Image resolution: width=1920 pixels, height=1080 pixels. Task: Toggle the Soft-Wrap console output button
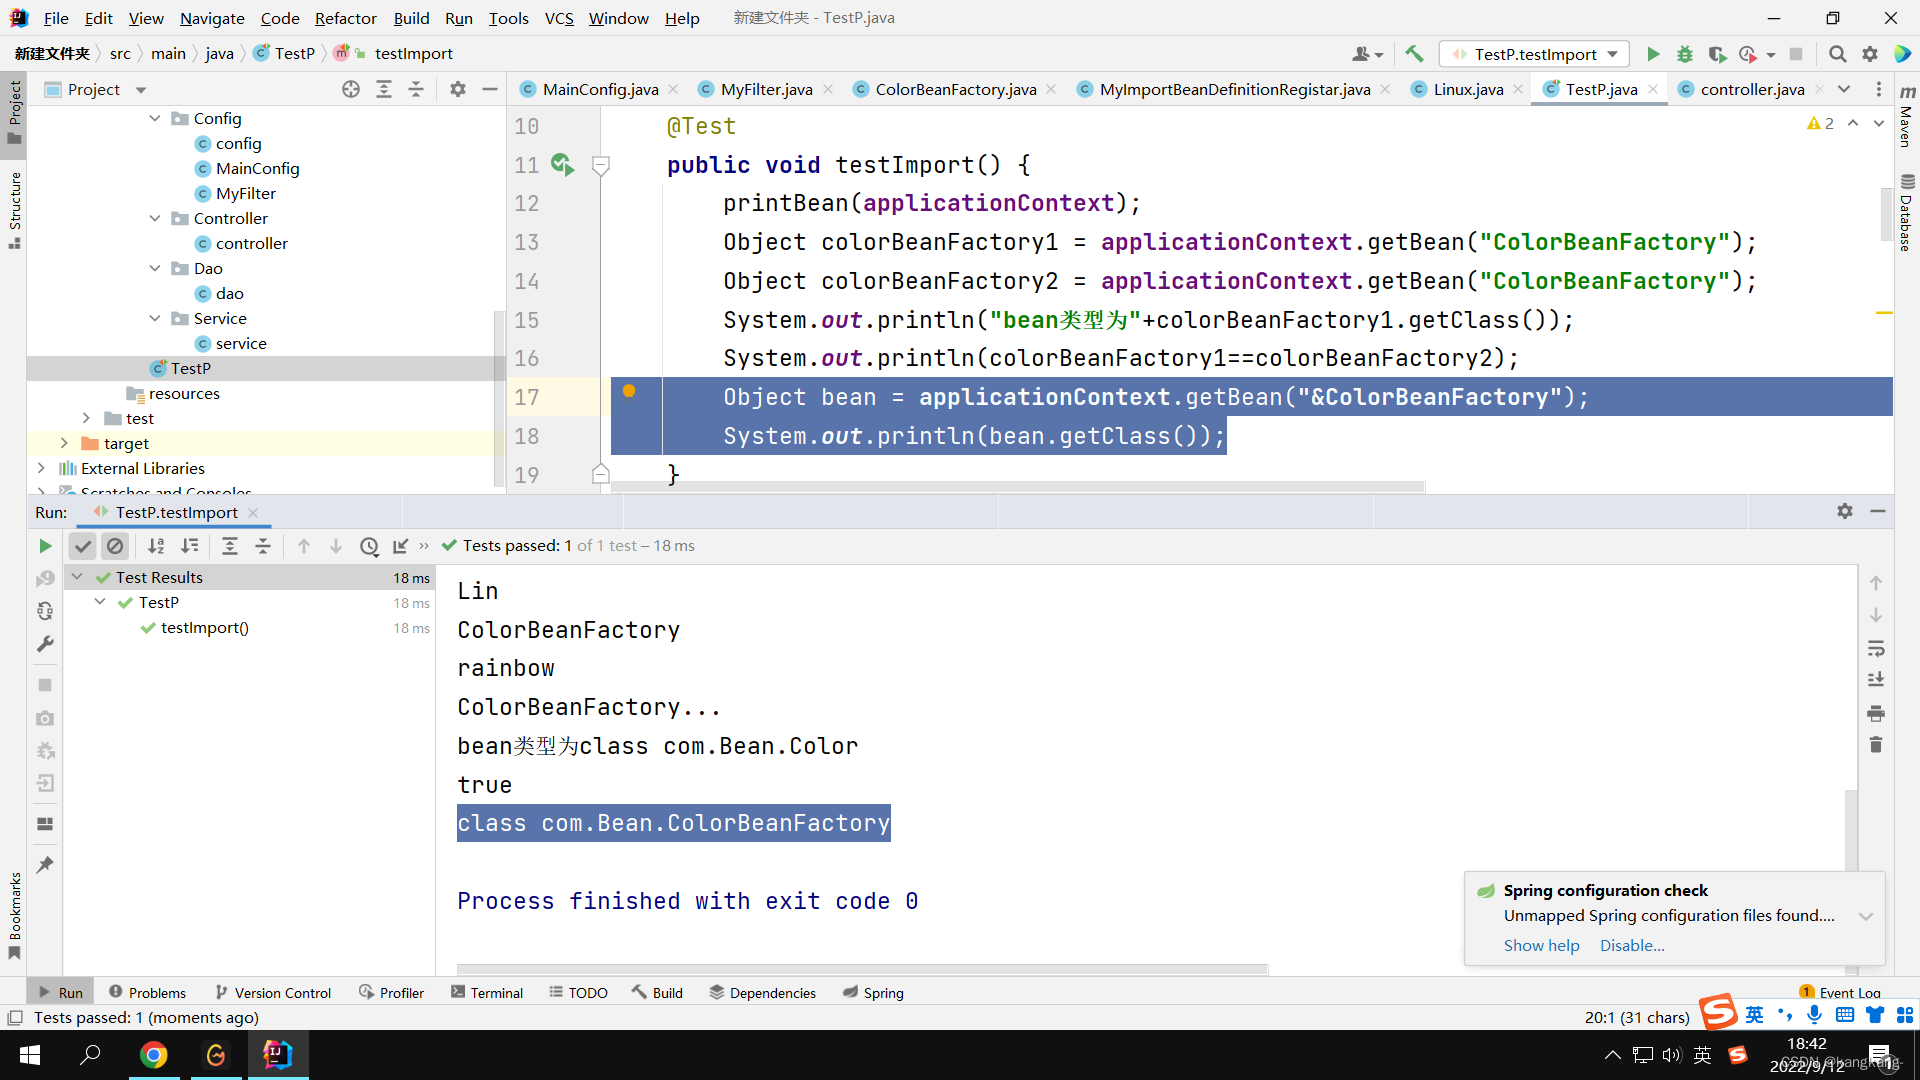(1876, 648)
